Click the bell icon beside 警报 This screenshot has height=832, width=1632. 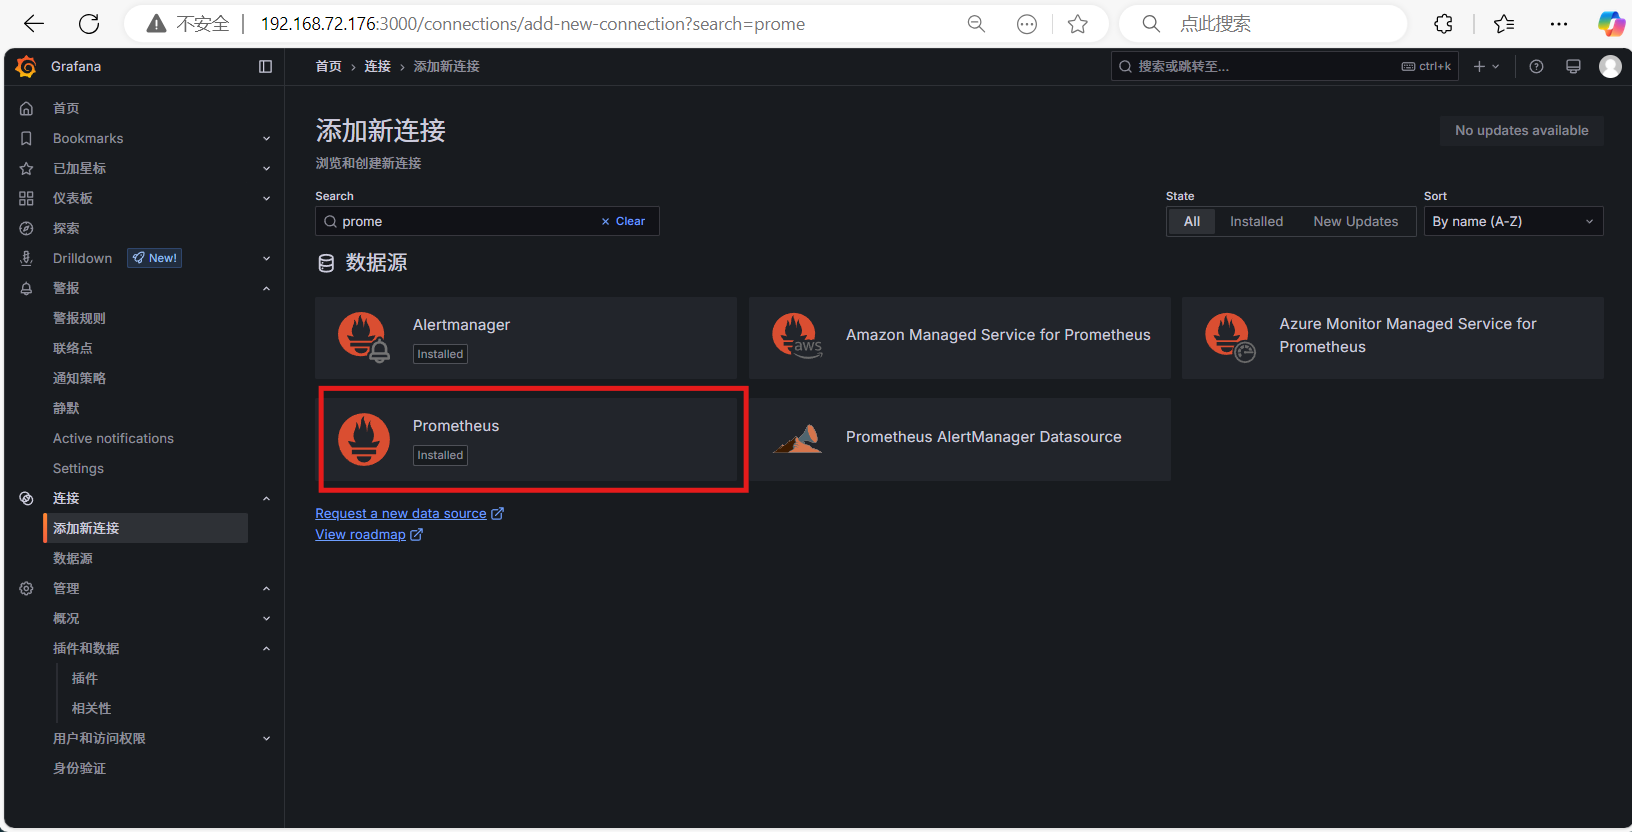pos(27,288)
